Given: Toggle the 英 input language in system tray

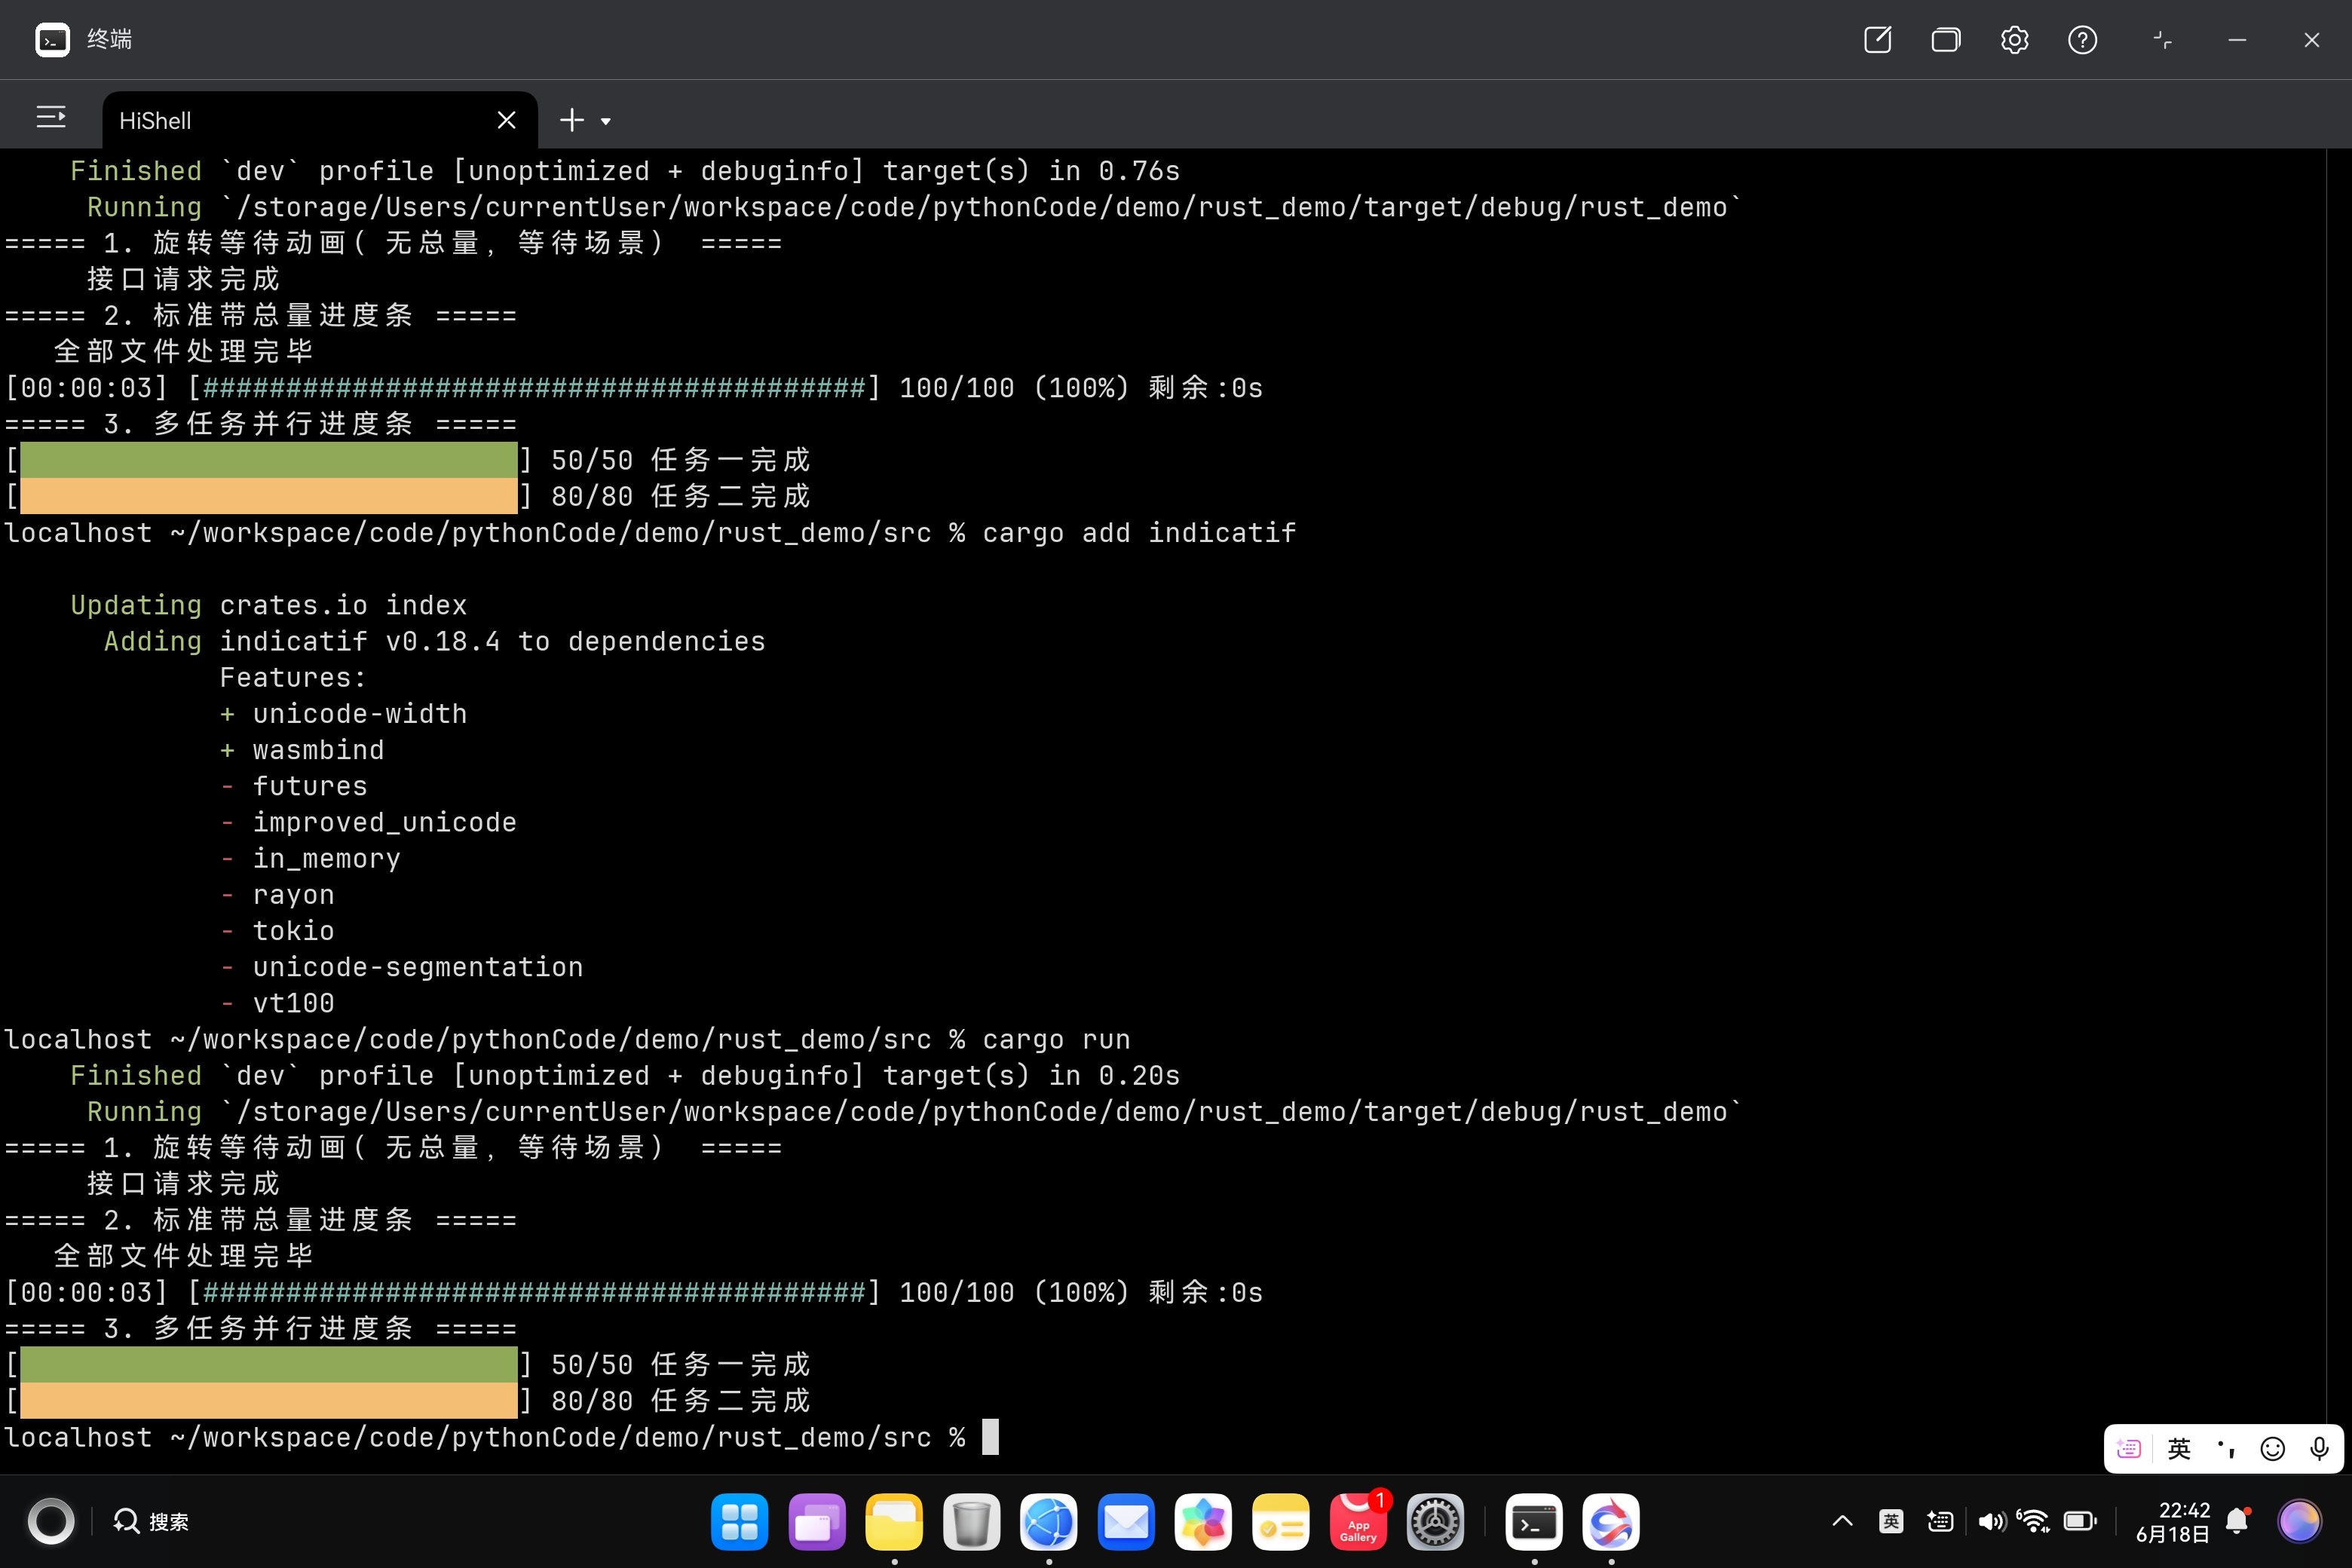Looking at the screenshot, I should [1891, 1521].
